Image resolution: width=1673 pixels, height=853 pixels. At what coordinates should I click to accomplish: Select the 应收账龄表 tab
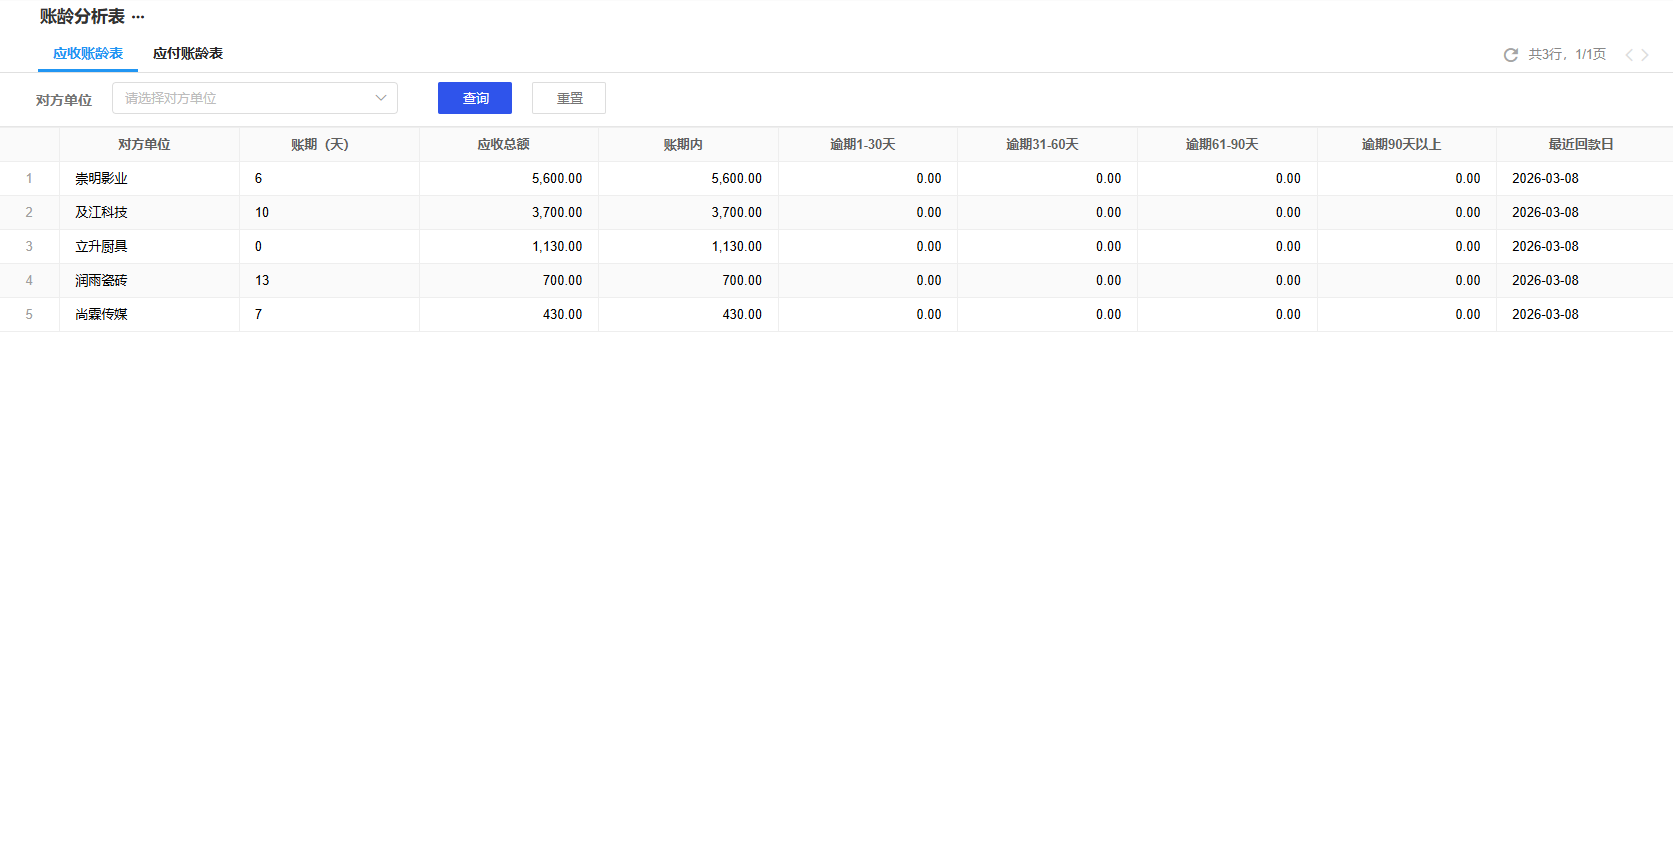click(88, 54)
